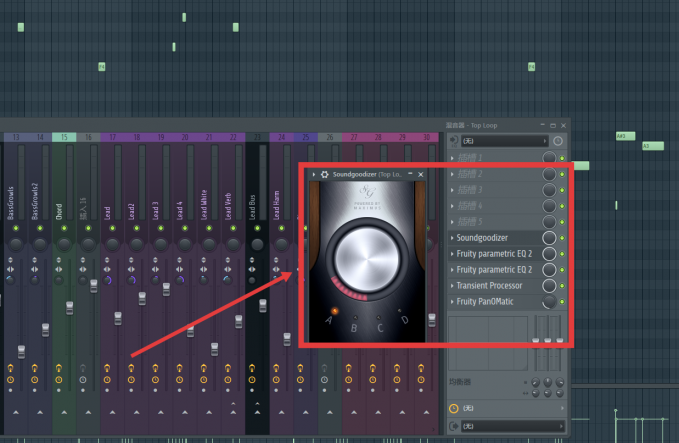Click the Lead track latency clock icon
This screenshot has width=679, height=443.
point(107,380)
